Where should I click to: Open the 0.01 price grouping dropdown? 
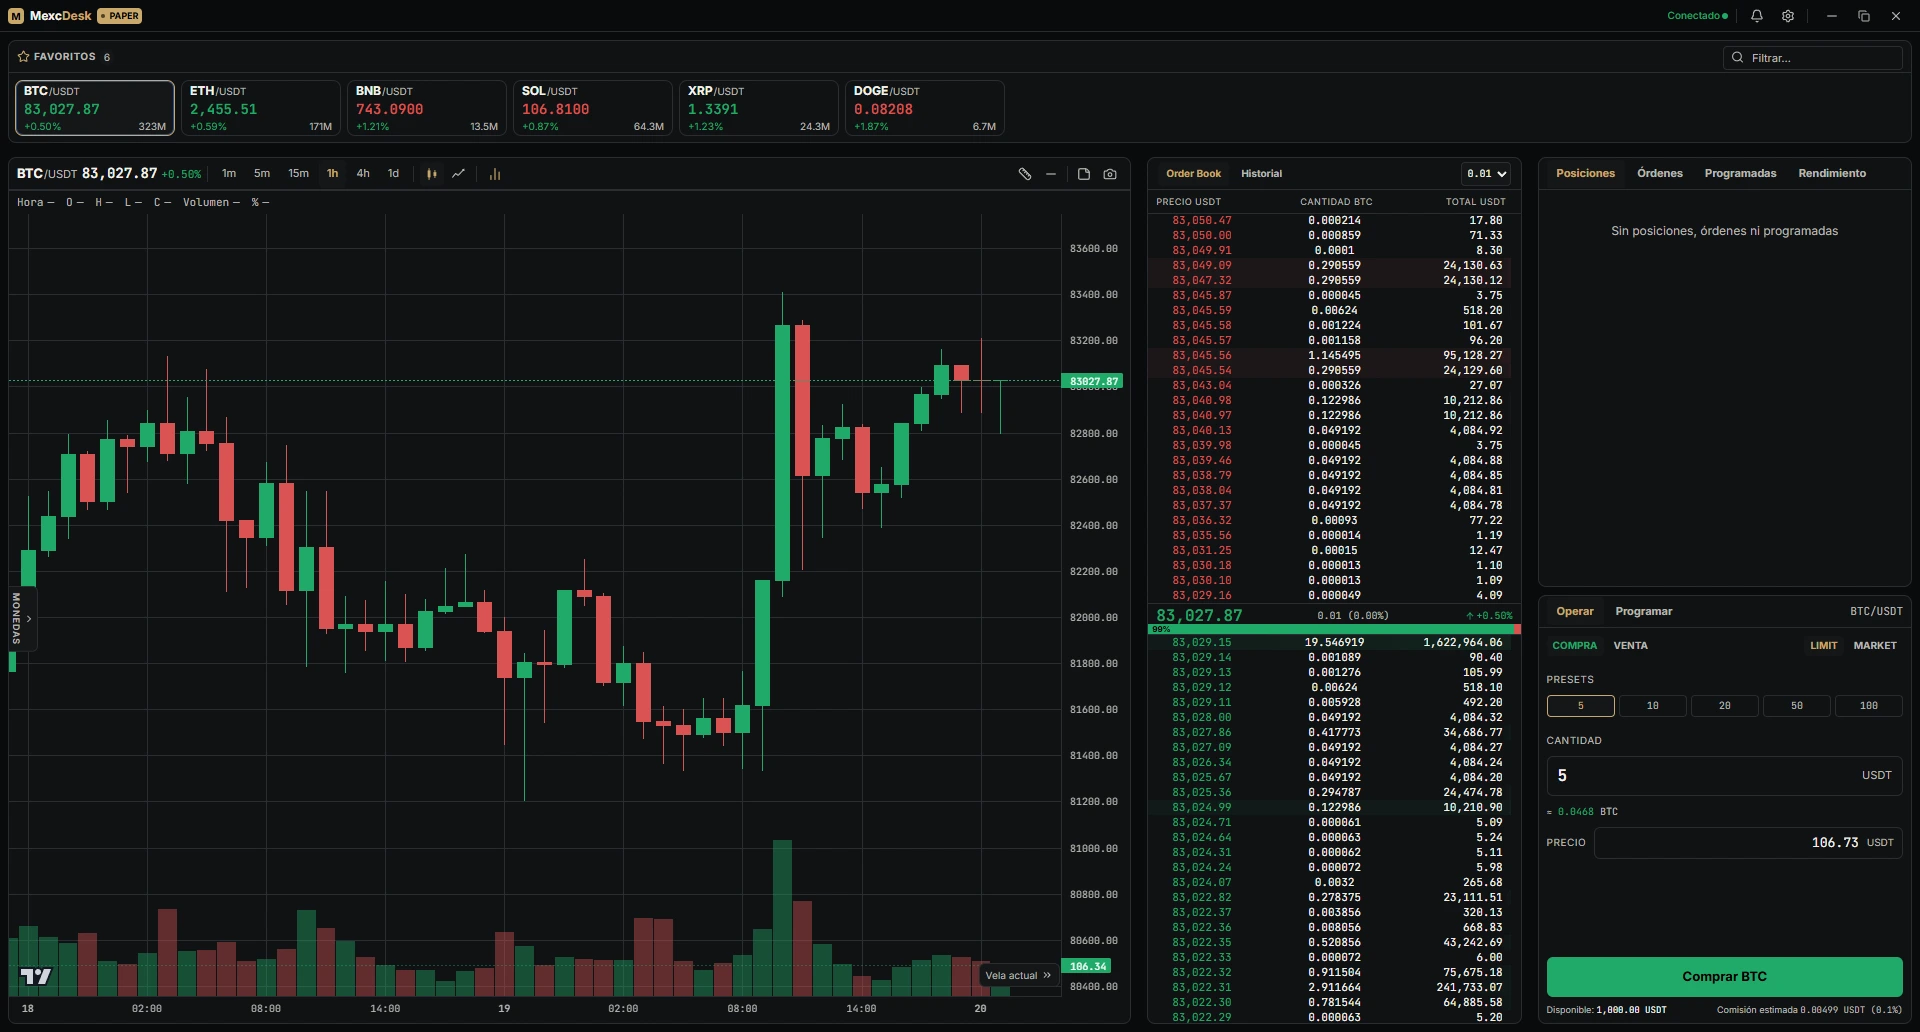1487,174
